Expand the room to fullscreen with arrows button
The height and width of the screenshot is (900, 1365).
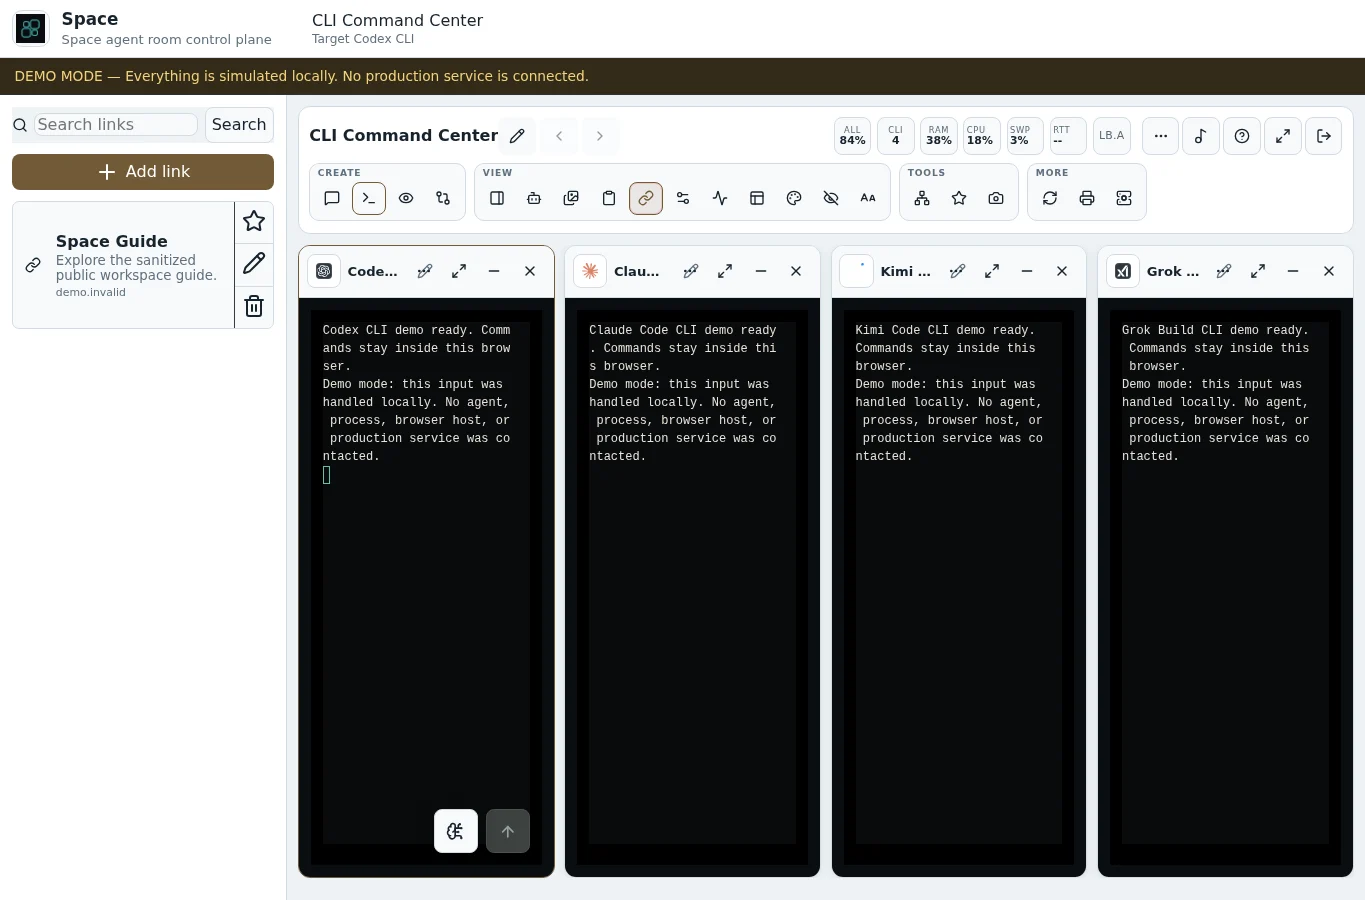point(1283,136)
